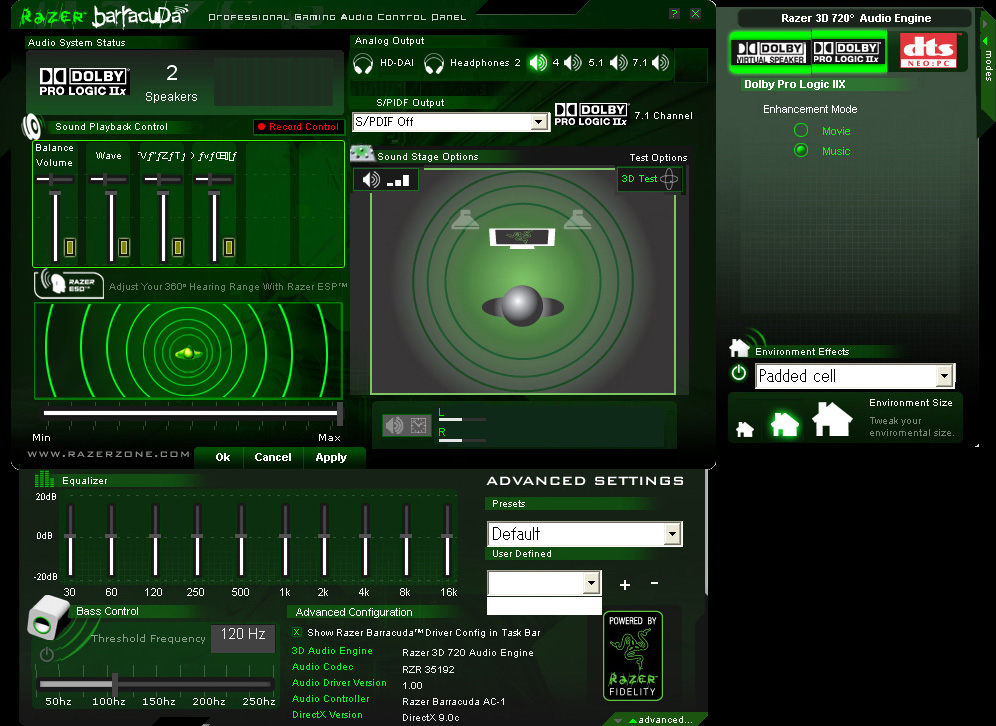
Task: Click the sound stage volume speaker icon
Action: tap(372, 180)
